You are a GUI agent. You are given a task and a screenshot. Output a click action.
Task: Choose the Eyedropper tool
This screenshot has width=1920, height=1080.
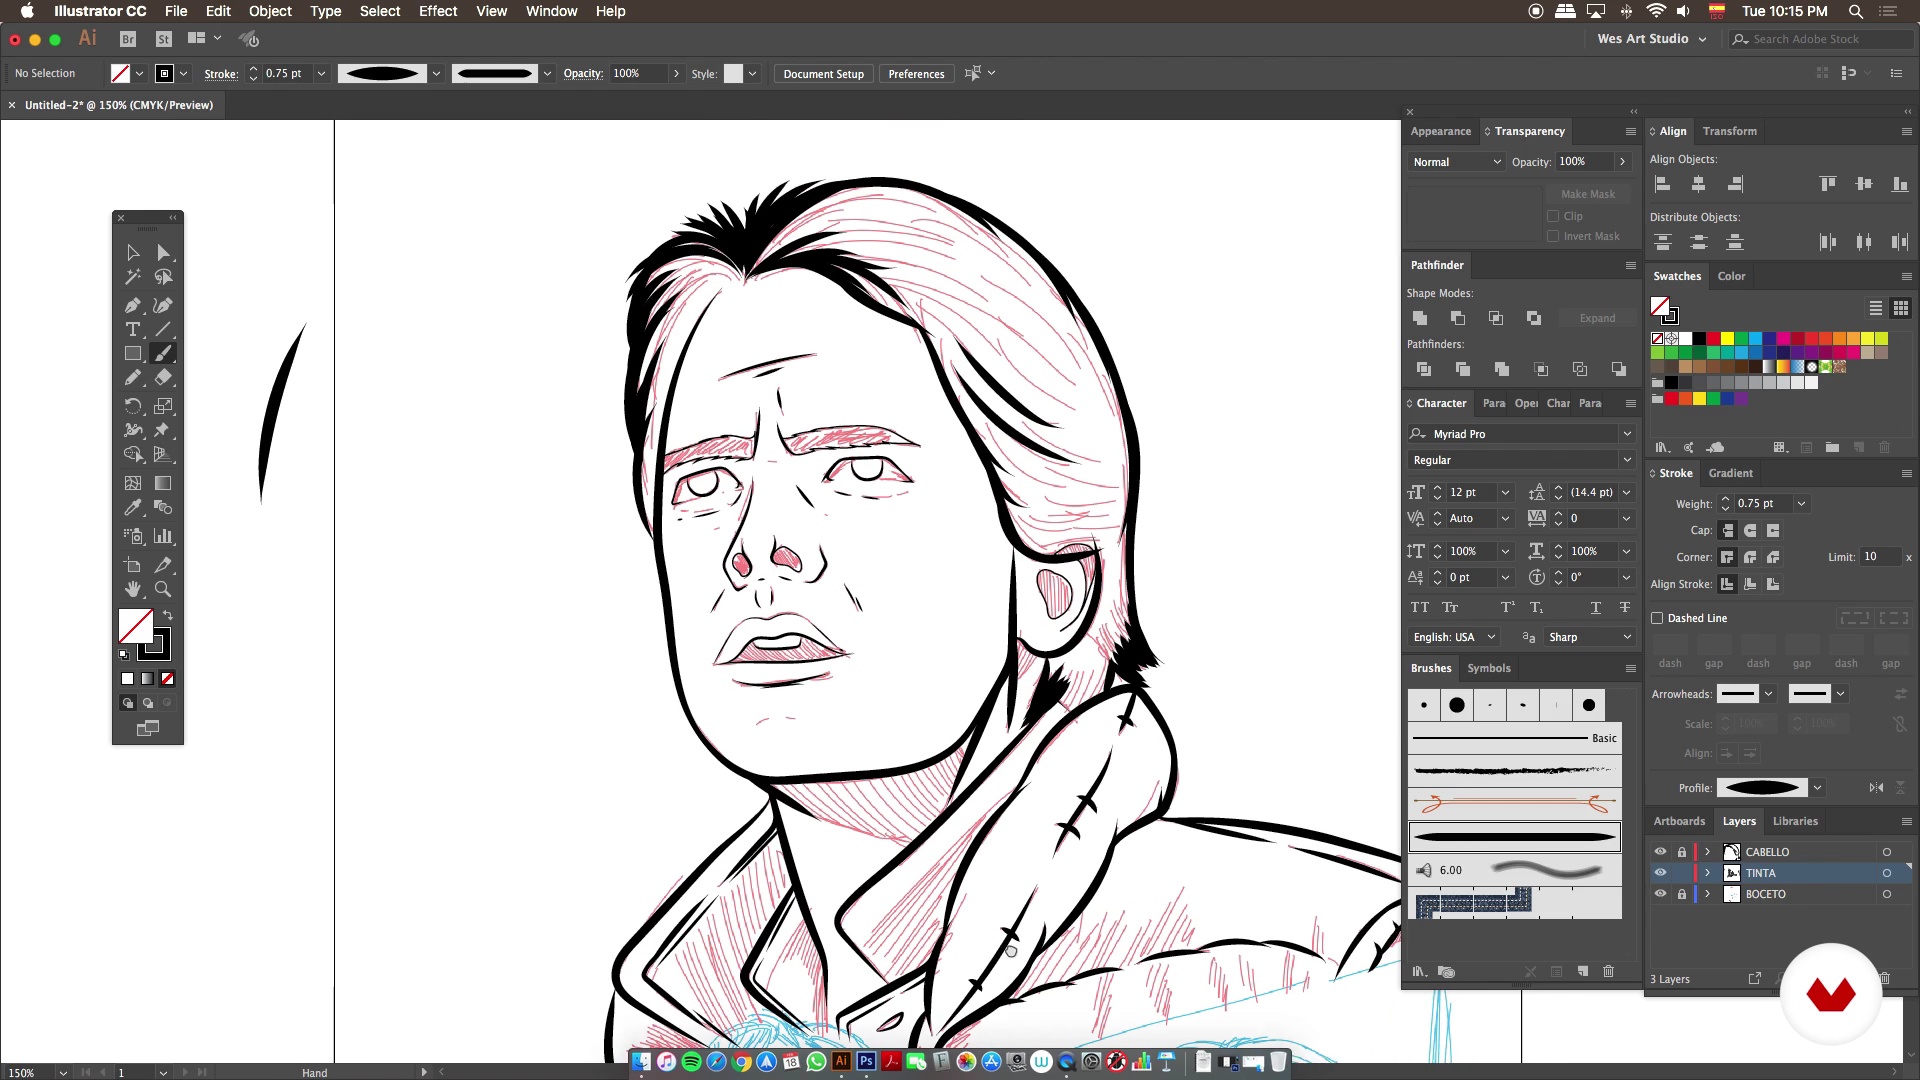133,508
